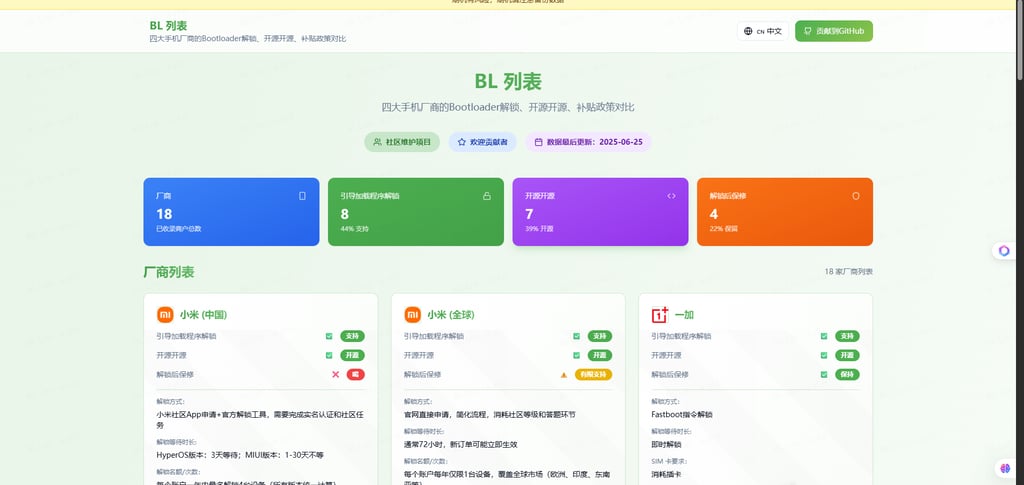The width and height of the screenshot is (1024, 485).
Task: Click the yellow 有限支持 badge
Action: pyautogui.click(x=593, y=375)
